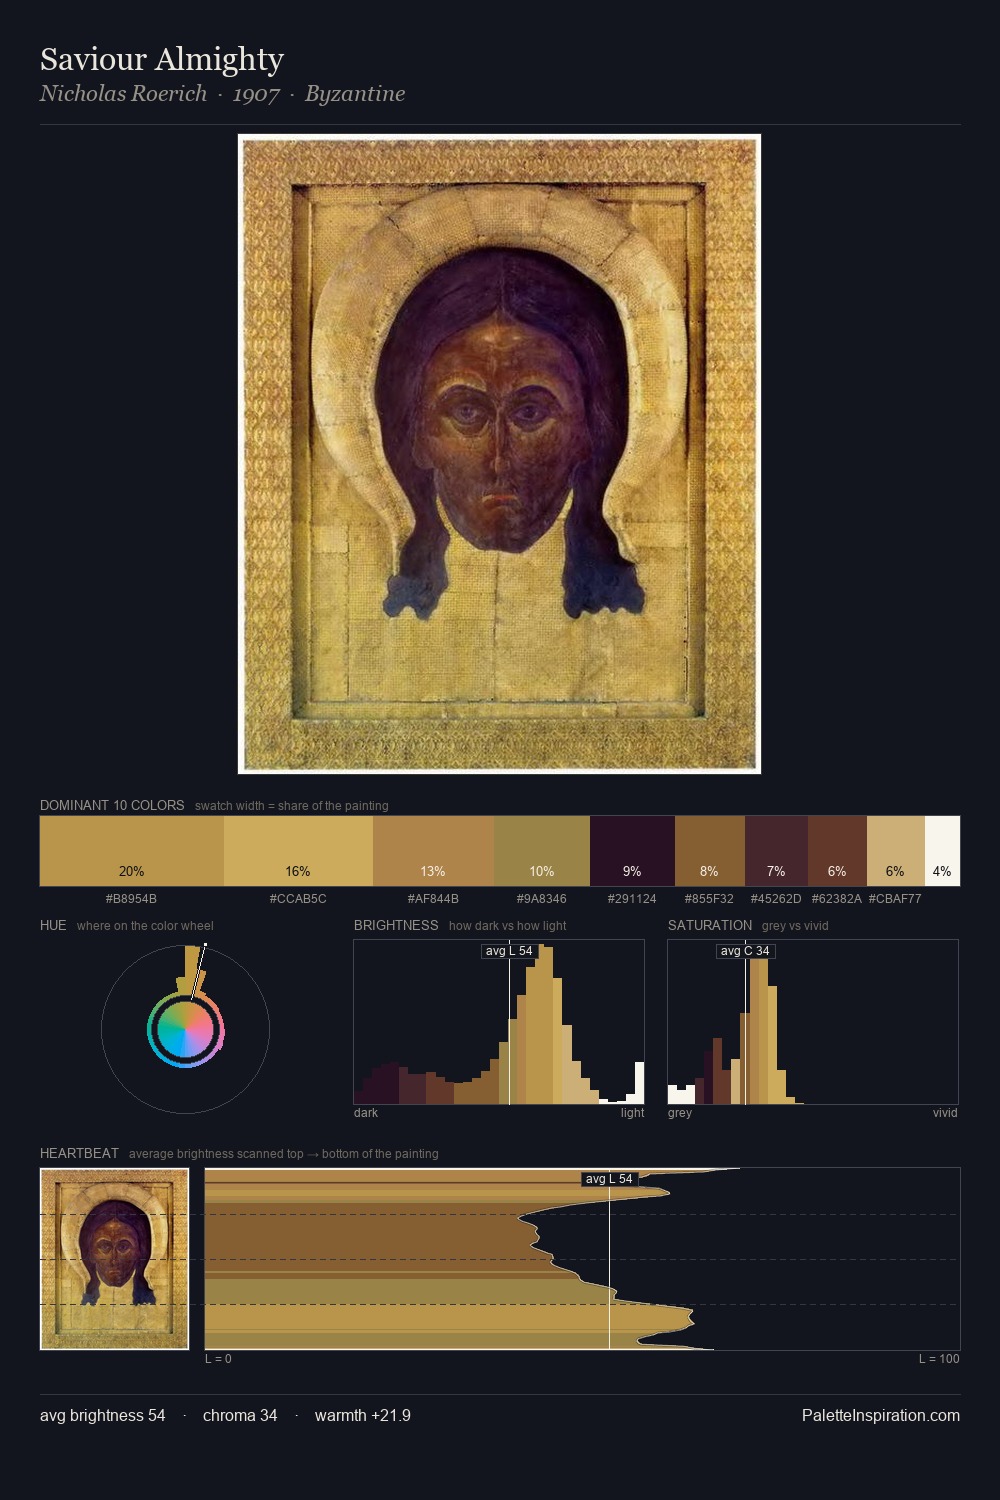Click the 'avg L 54' label in Brightness histogram
This screenshot has width=1000, height=1500.
click(509, 951)
